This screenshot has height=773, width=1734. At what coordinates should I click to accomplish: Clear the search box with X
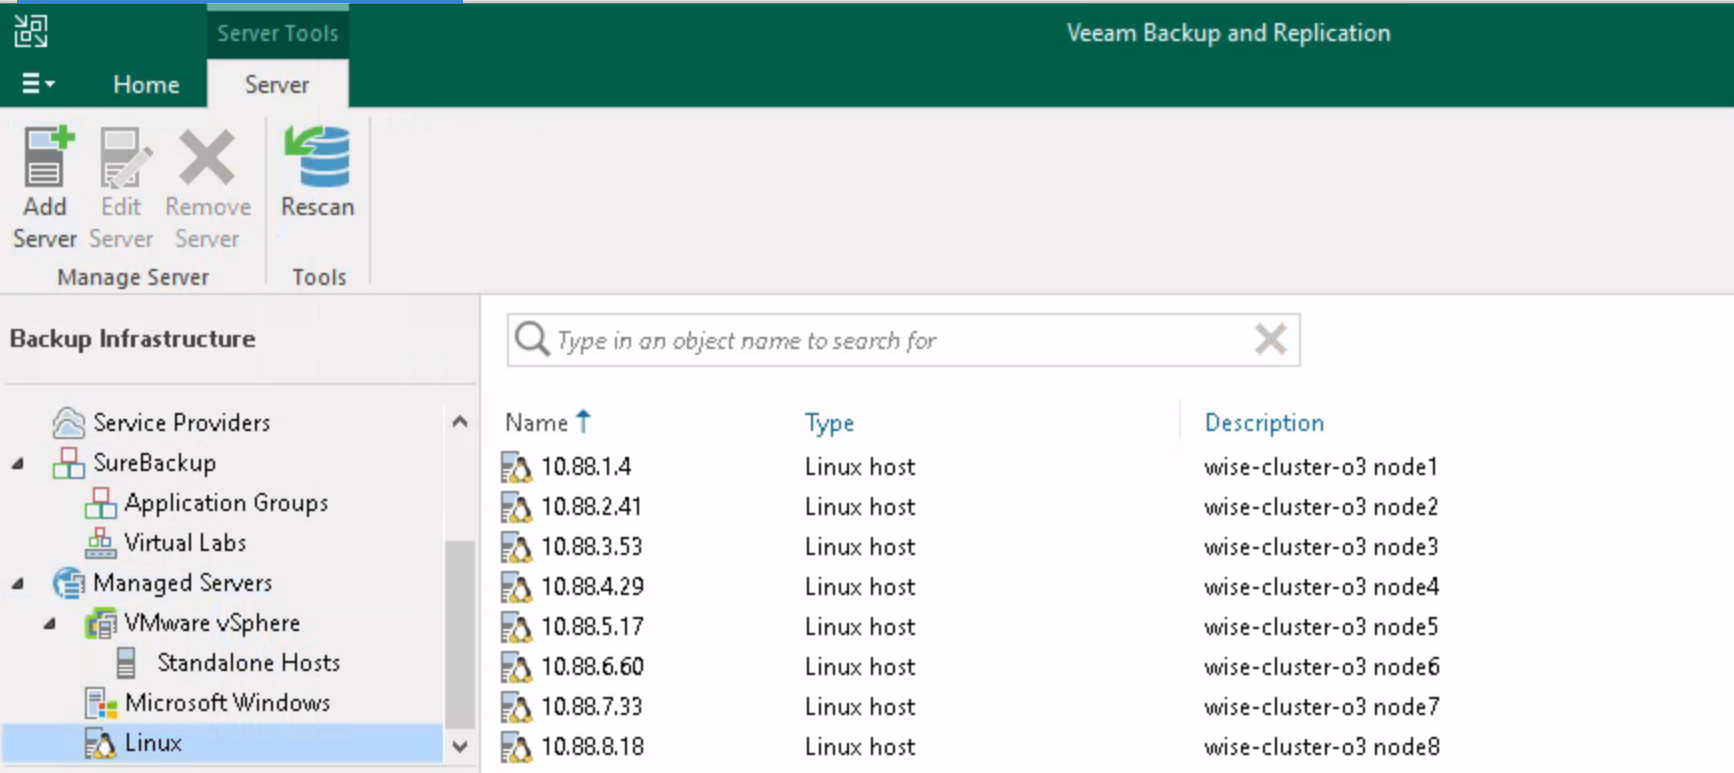point(1271,340)
